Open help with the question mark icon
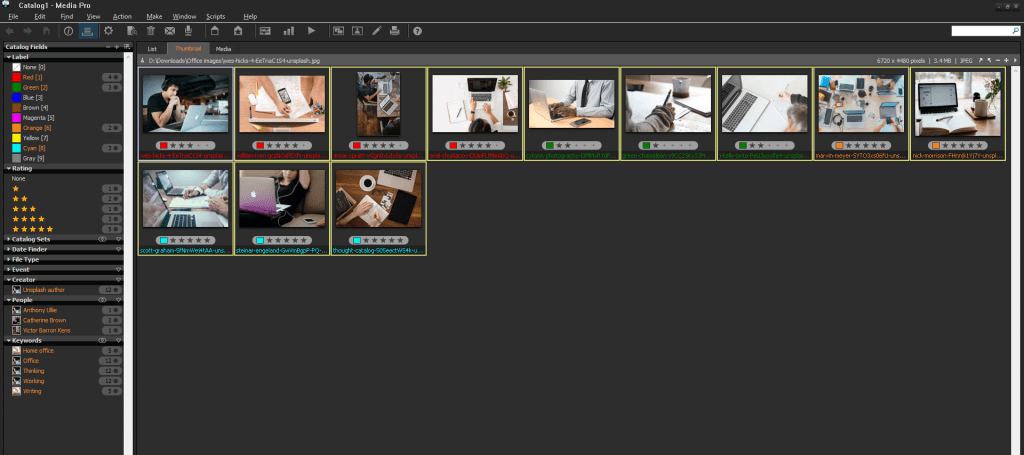 tap(417, 31)
